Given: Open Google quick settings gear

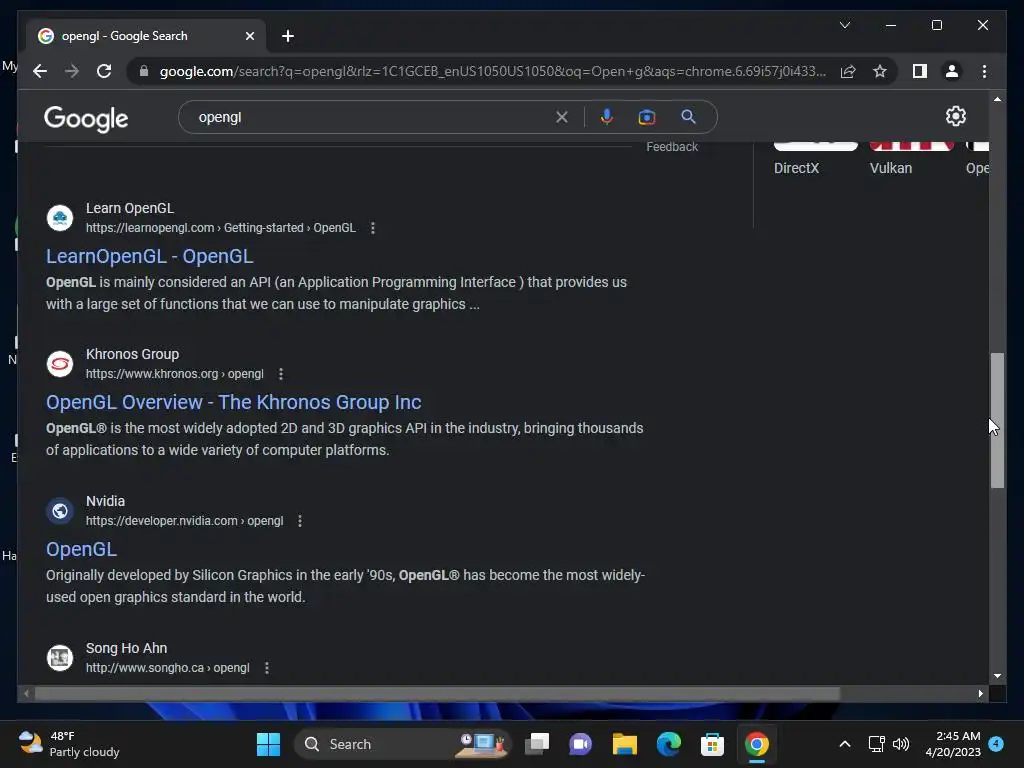Looking at the screenshot, I should click(955, 116).
